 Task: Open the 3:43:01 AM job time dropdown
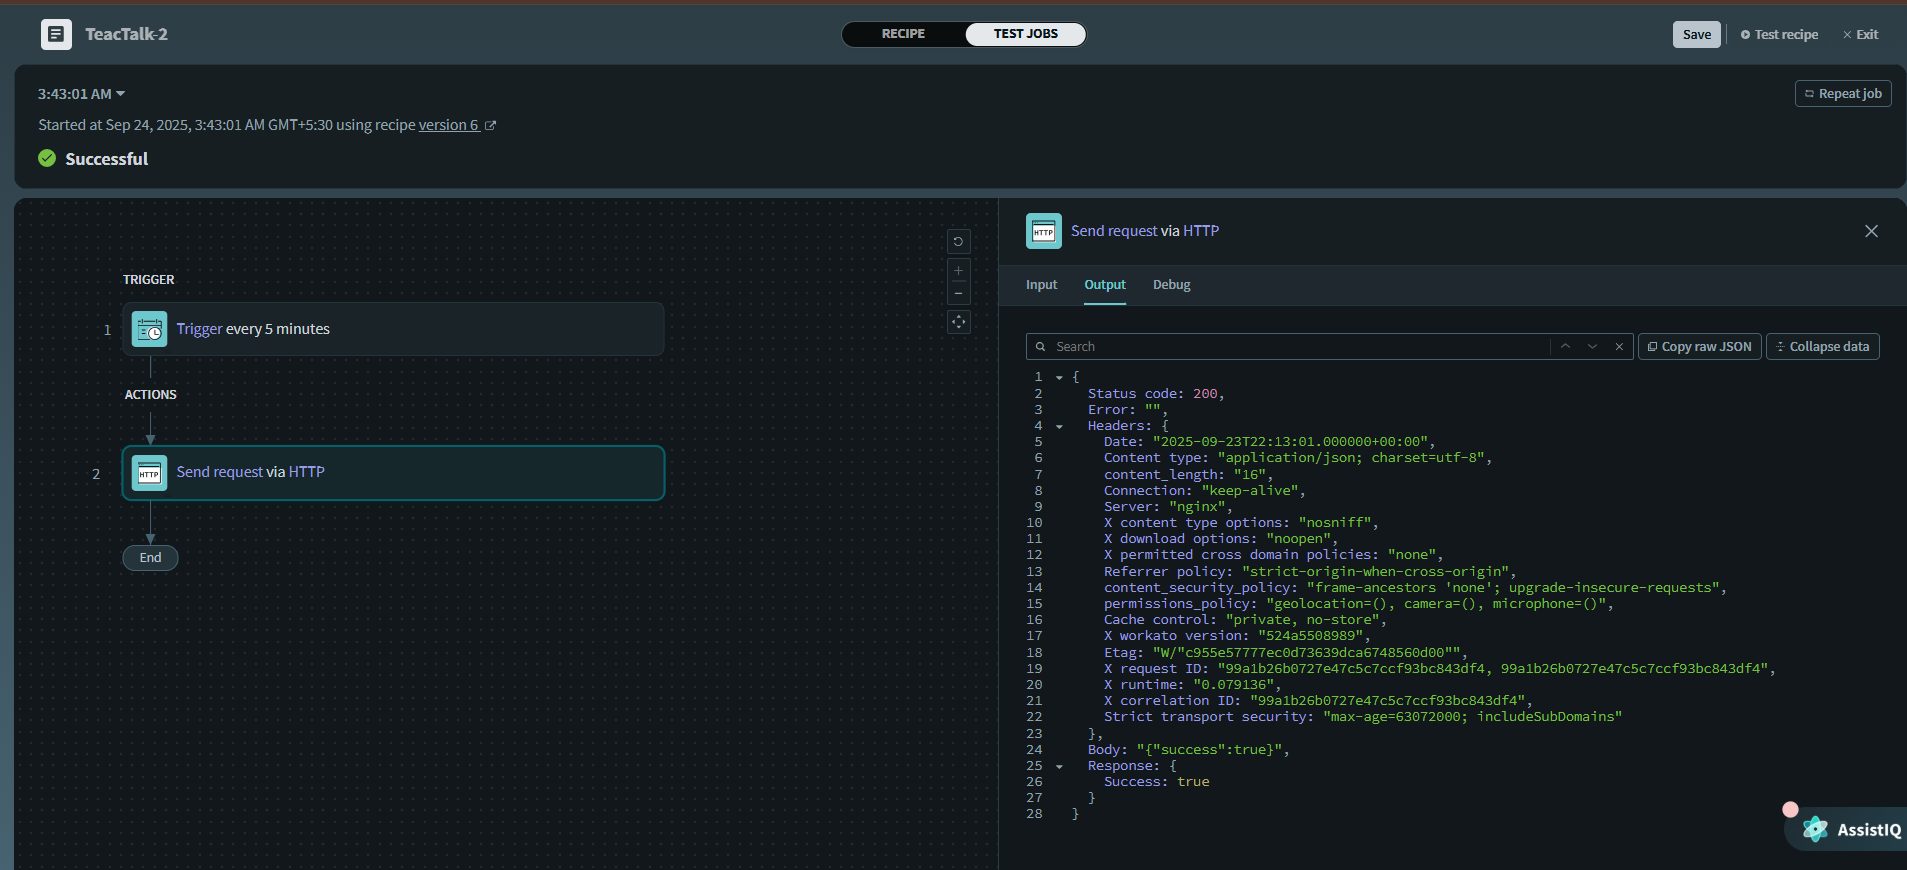click(x=81, y=94)
